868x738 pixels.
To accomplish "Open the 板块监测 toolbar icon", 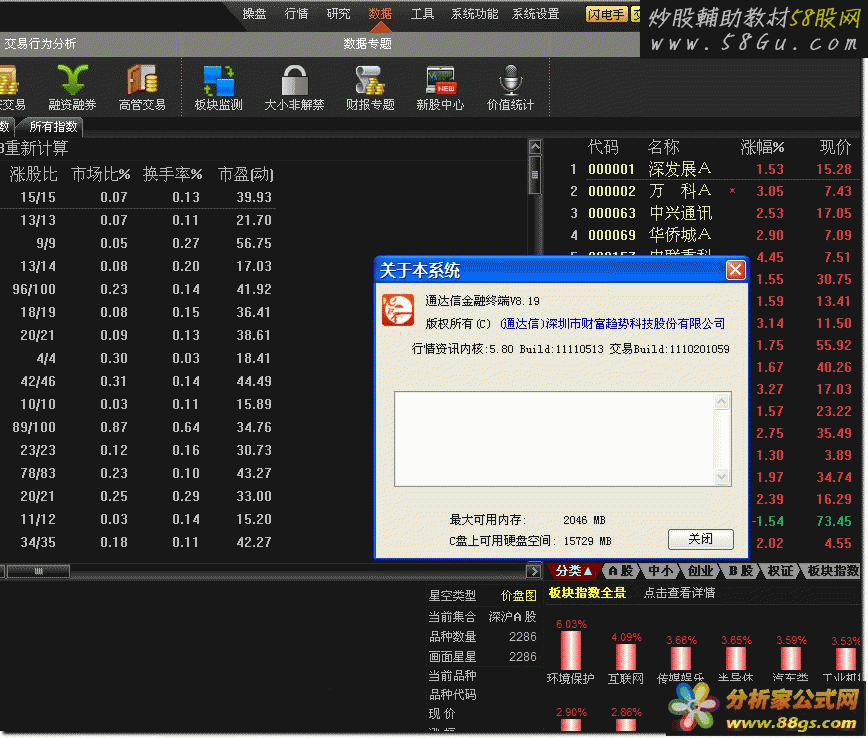I will (218, 87).
